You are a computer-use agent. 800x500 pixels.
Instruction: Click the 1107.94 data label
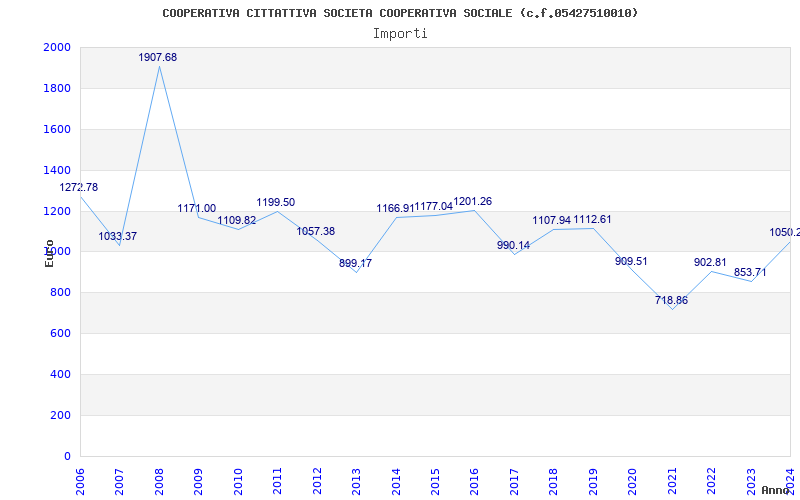tap(552, 220)
